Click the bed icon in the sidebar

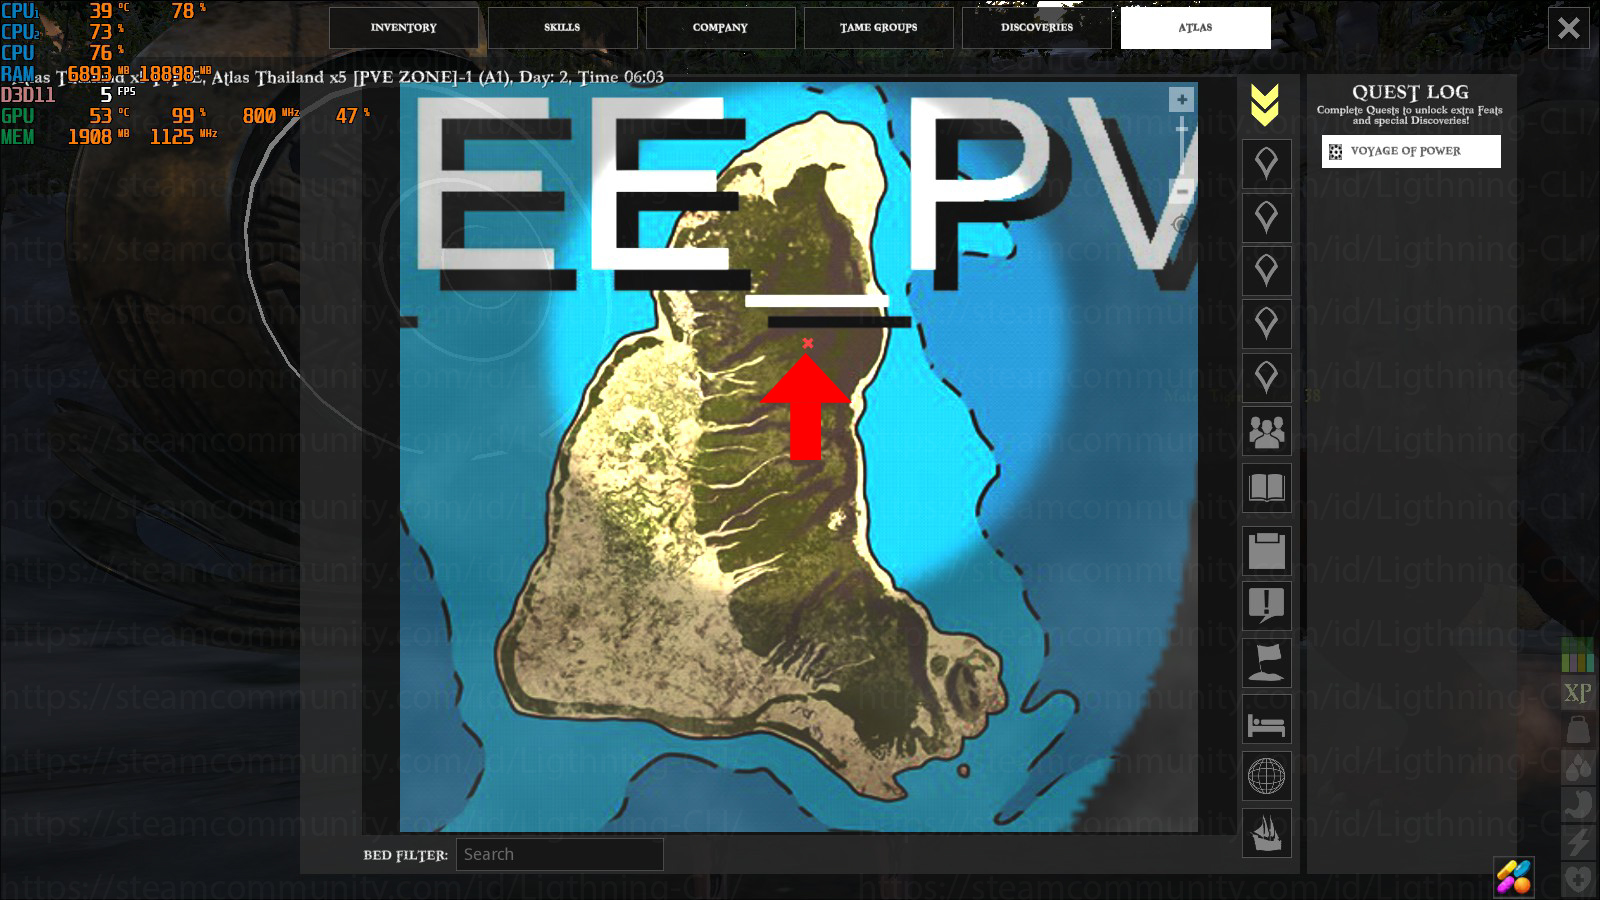click(x=1266, y=720)
